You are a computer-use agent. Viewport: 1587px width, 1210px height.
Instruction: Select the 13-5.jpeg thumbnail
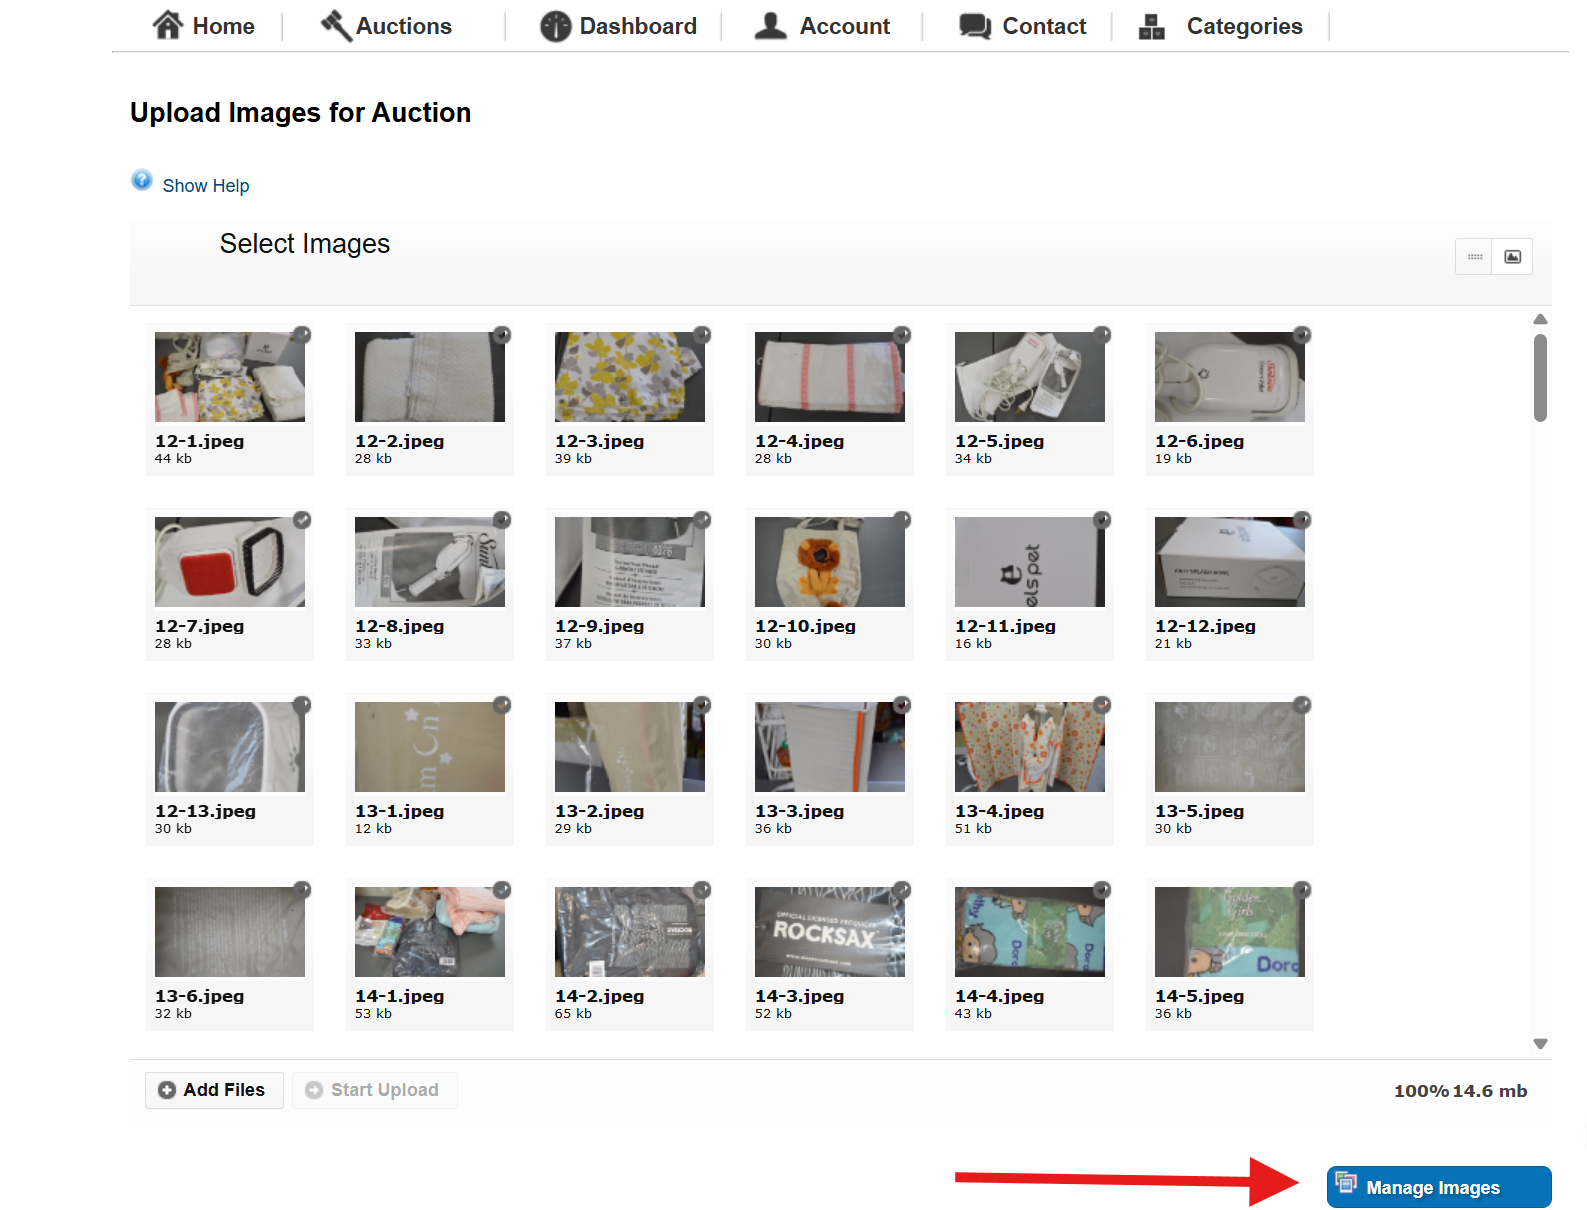pos(1230,747)
